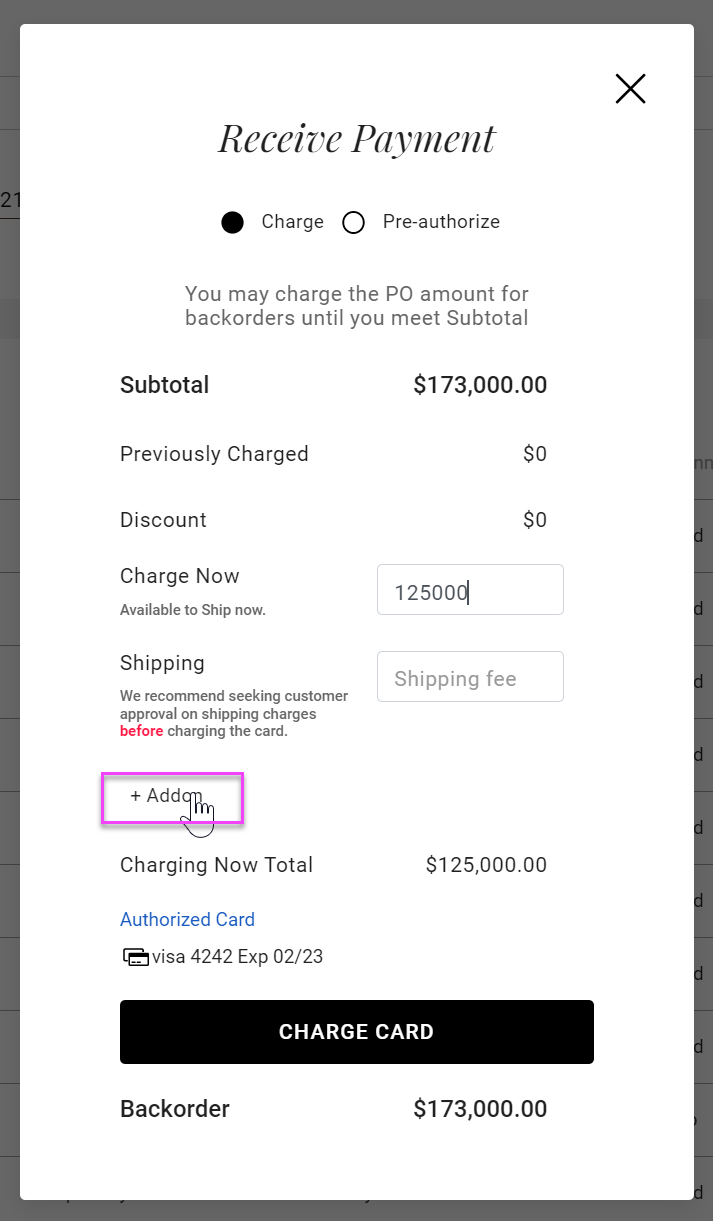The height and width of the screenshot is (1221, 713).
Task: Click the Pre-authorize label text
Action: click(441, 222)
